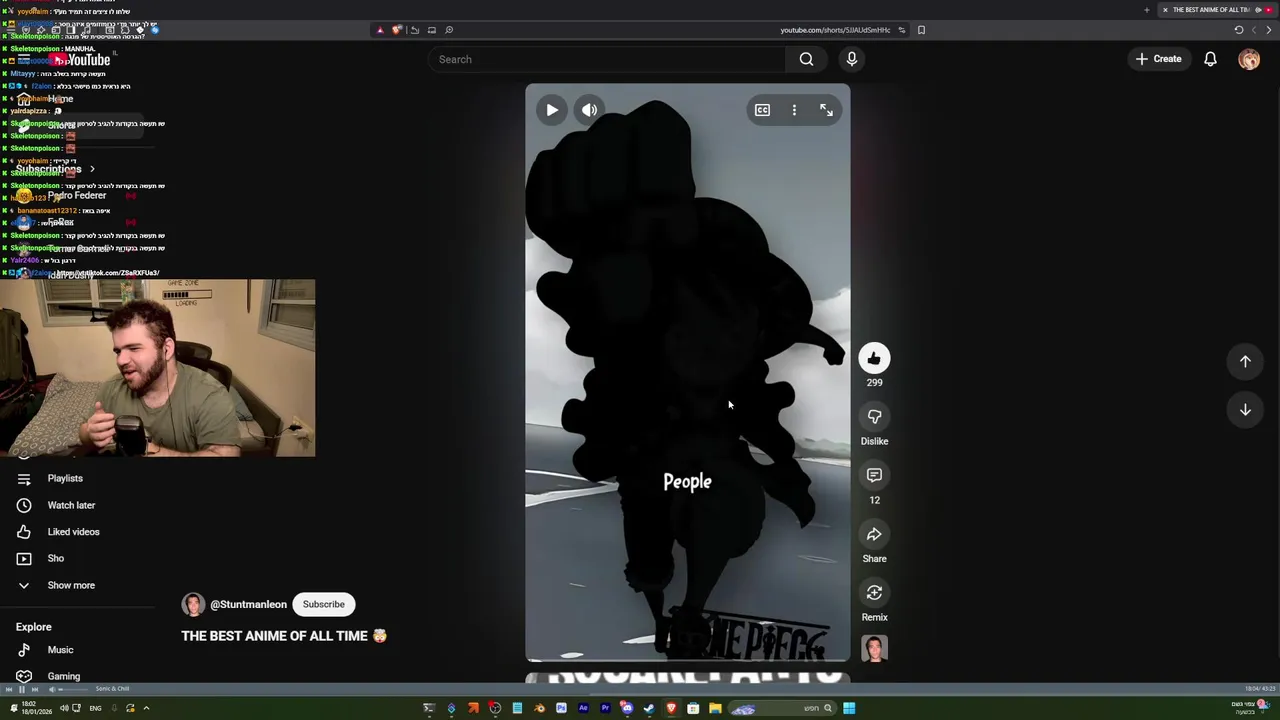Open a new browser tab
This screenshot has width=1280, height=720.
1147,10
